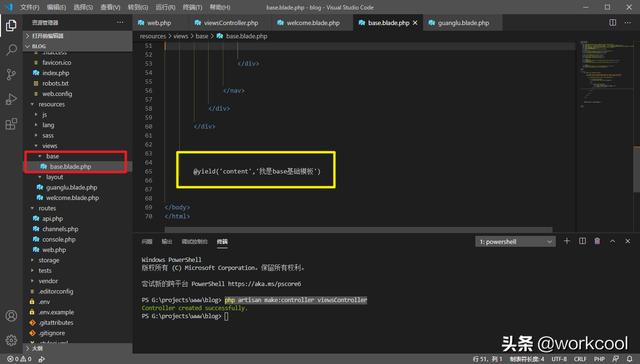The image size is (640, 364).
Task: Open api.php under routes
Action: pos(52,218)
